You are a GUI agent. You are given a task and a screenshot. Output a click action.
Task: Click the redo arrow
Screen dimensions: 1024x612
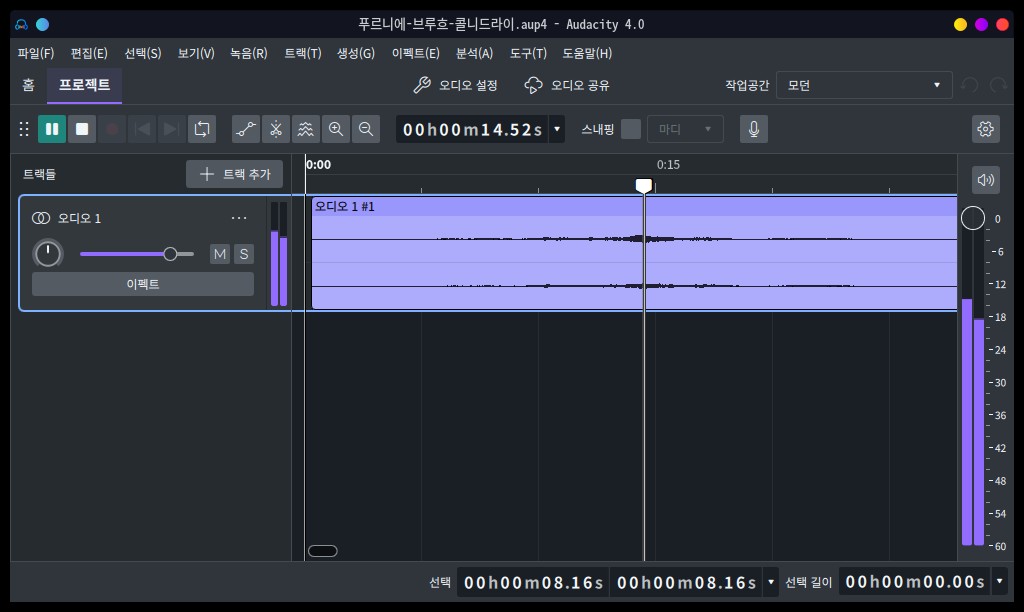coord(998,86)
